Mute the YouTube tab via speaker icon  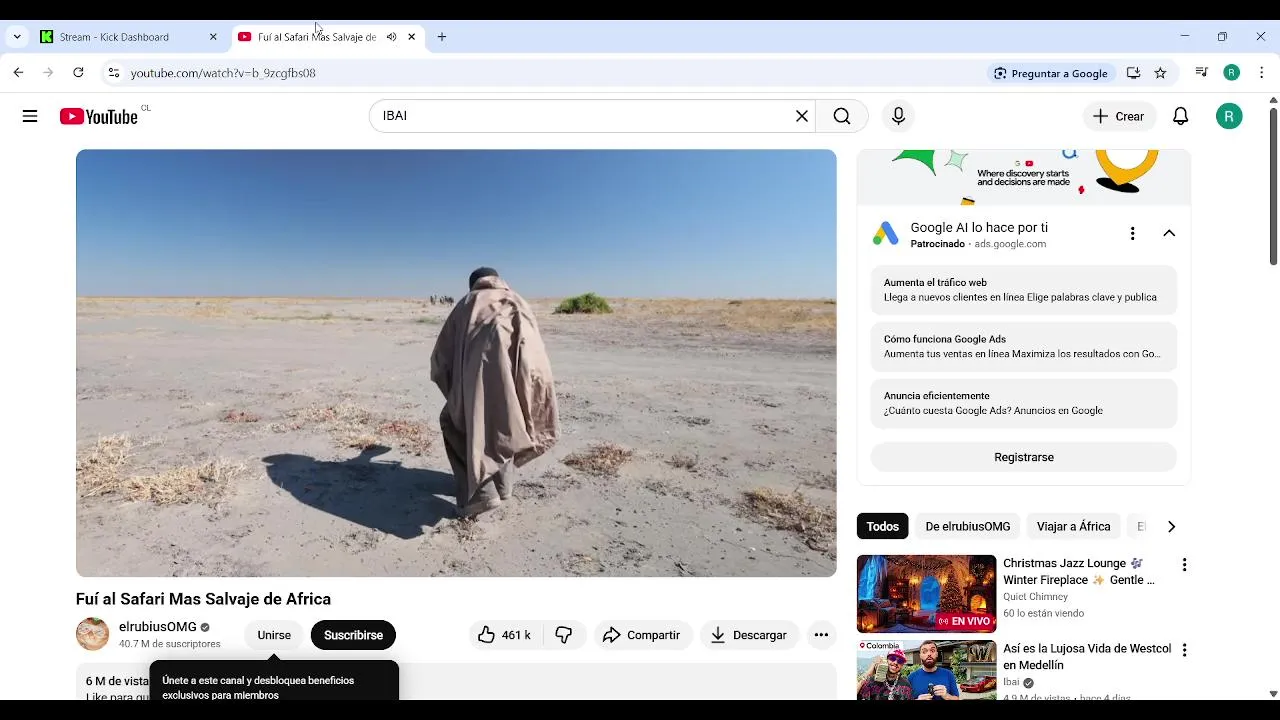(x=392, y=37)
